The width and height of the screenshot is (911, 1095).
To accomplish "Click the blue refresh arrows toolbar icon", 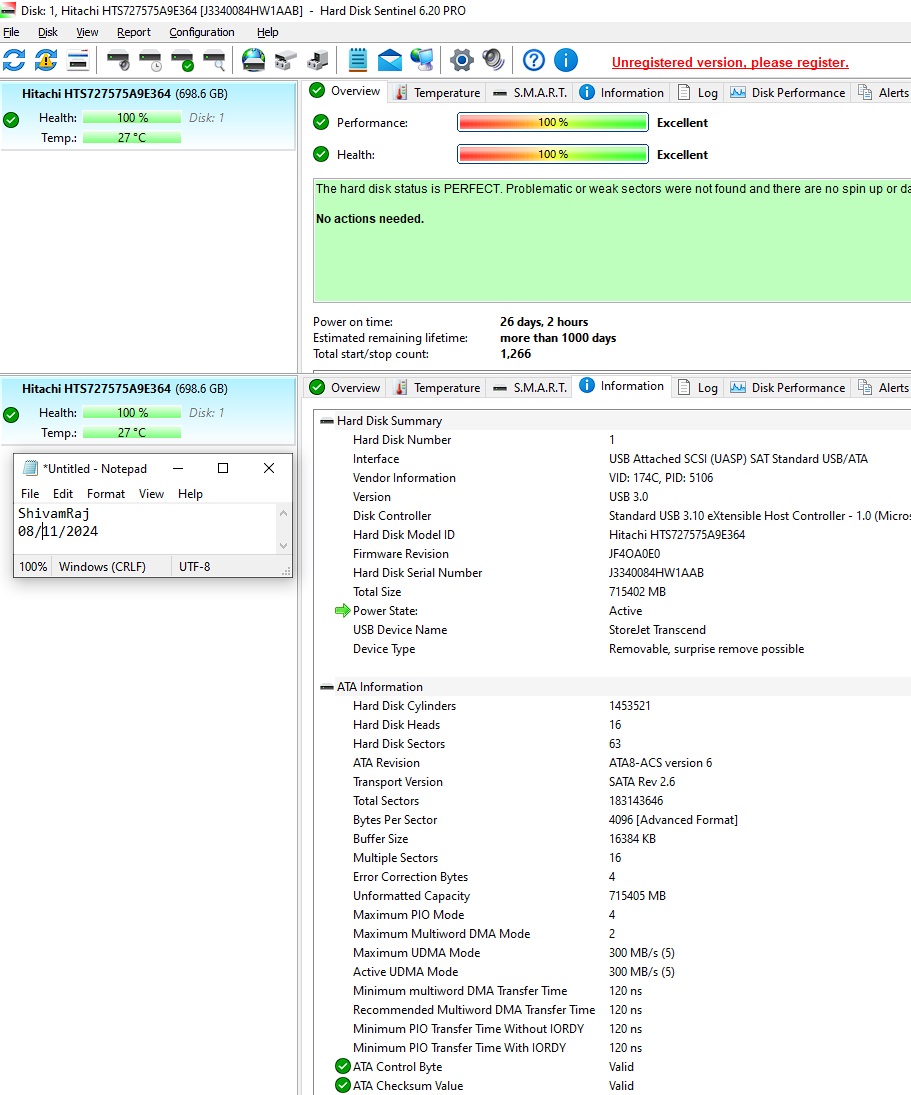I will 14,60.
